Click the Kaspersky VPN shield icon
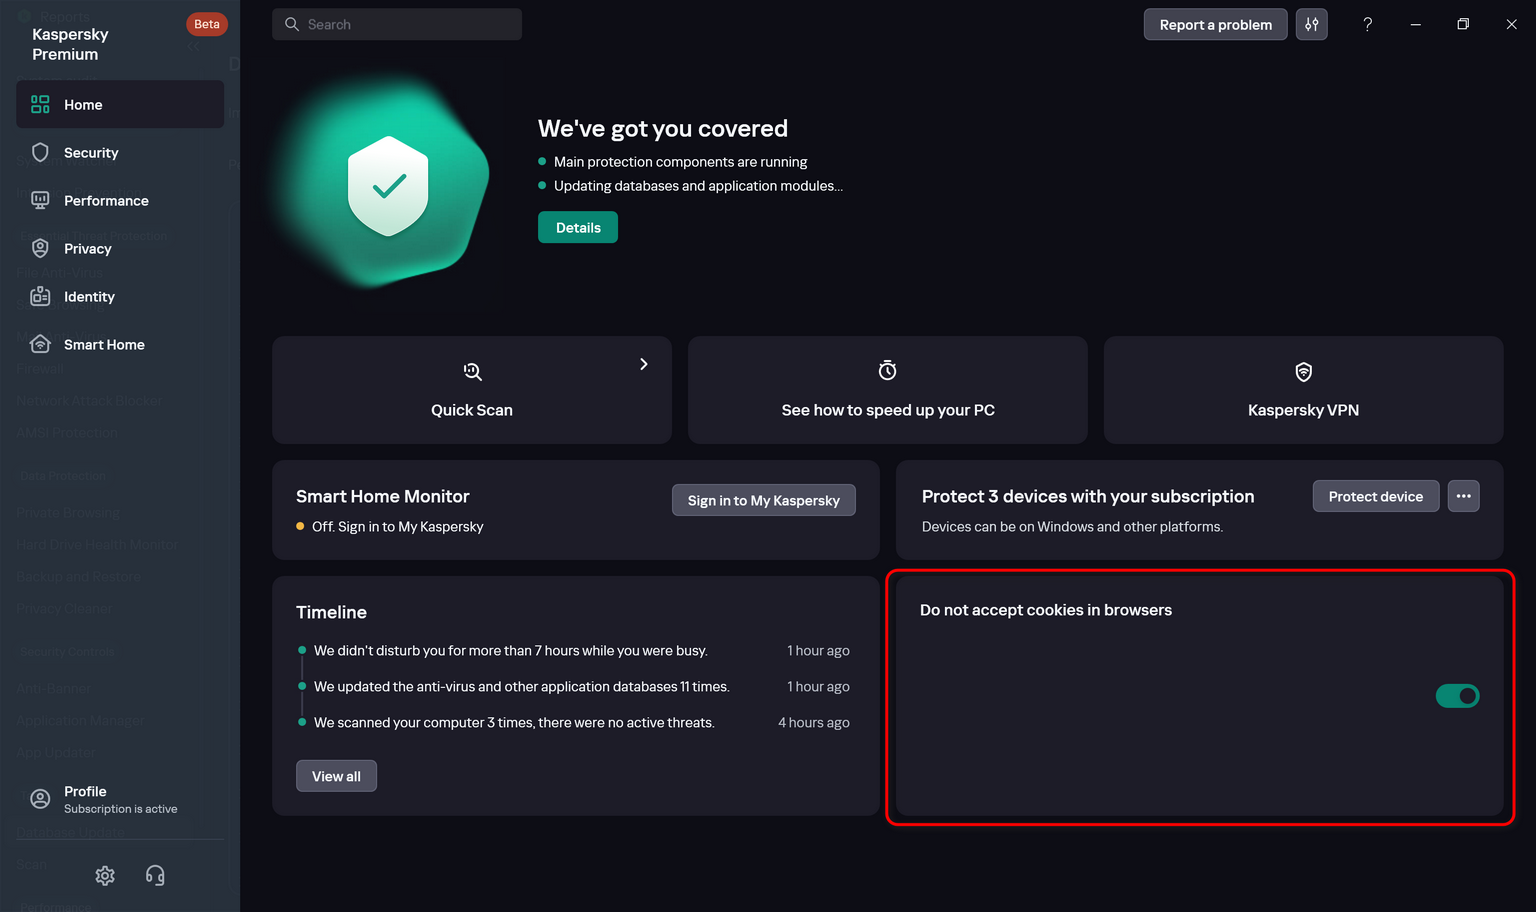The height and width of the screenshot is (912, 1536). click(x=1303, y=372)
